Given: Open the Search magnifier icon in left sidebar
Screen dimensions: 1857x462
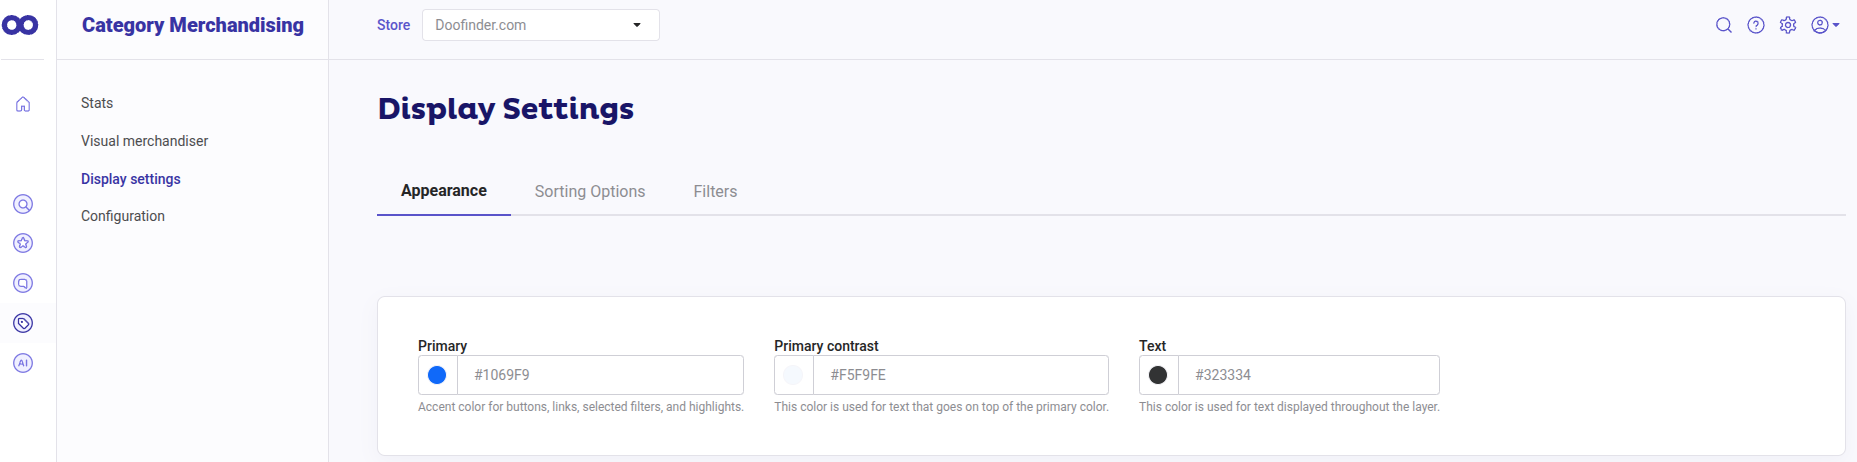Looking at the screenshot, I should (x=23, y=204).
